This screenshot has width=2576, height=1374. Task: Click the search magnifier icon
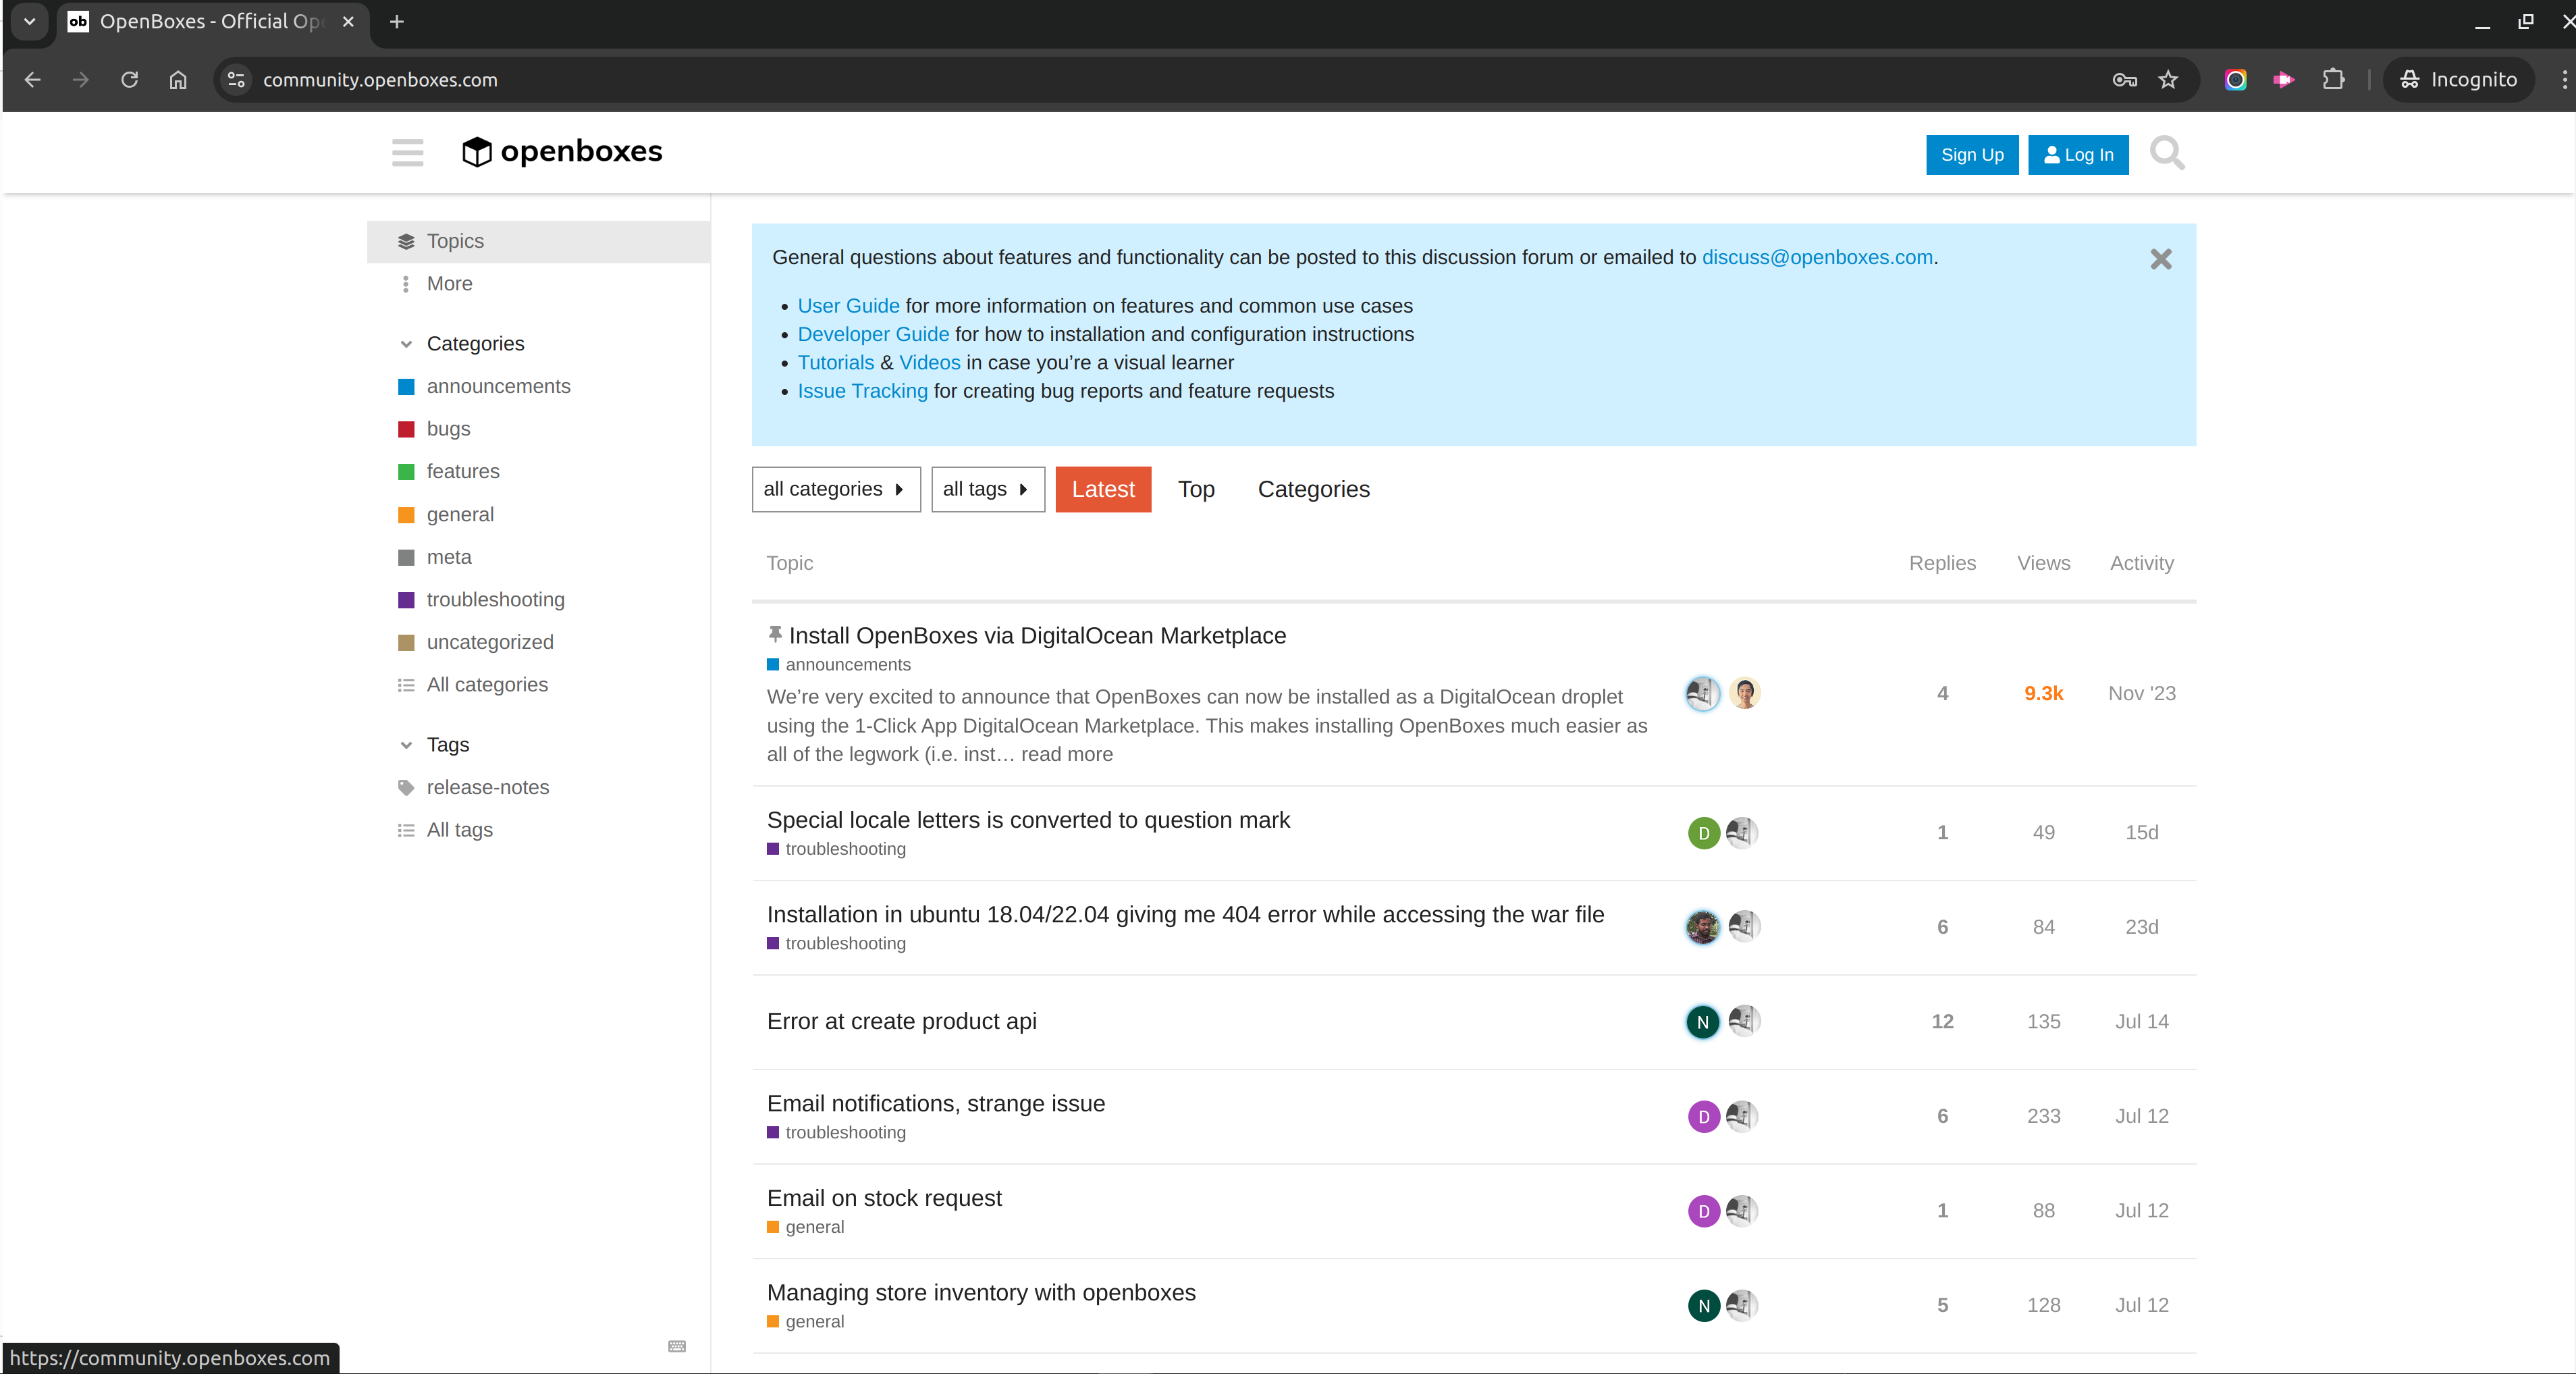click(2167, 154)
